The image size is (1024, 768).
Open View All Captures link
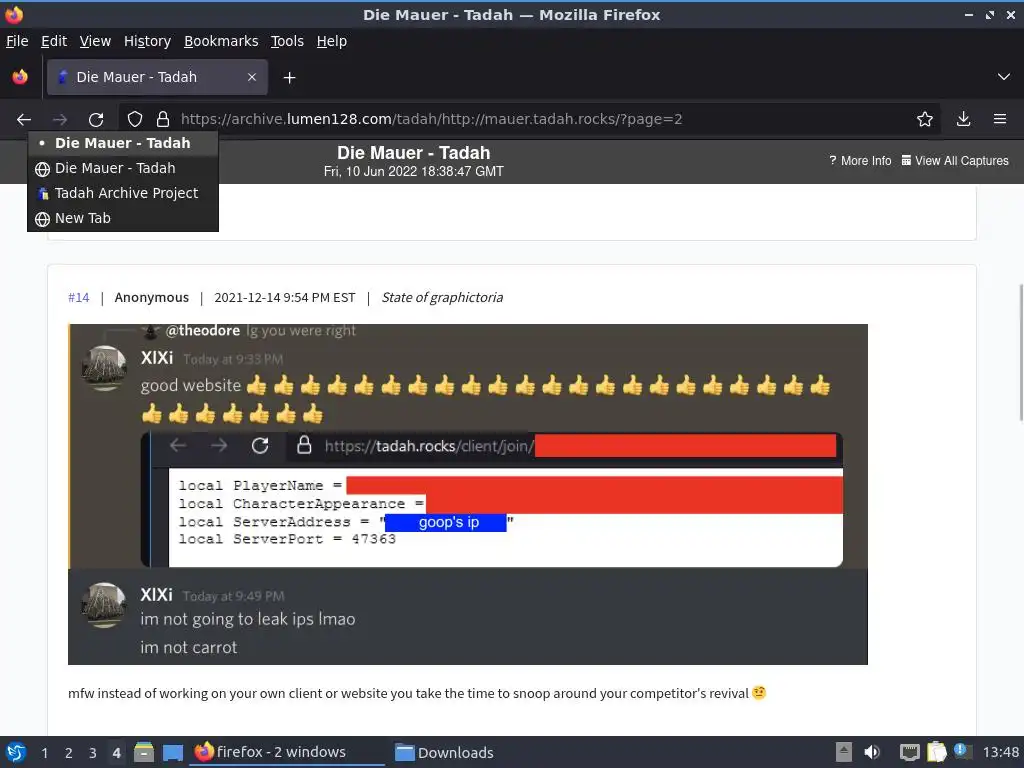tap(955, 161)
